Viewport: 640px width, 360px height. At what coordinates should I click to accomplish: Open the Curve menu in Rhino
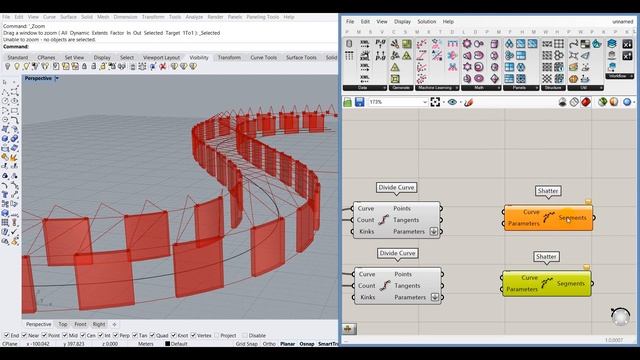49,17
